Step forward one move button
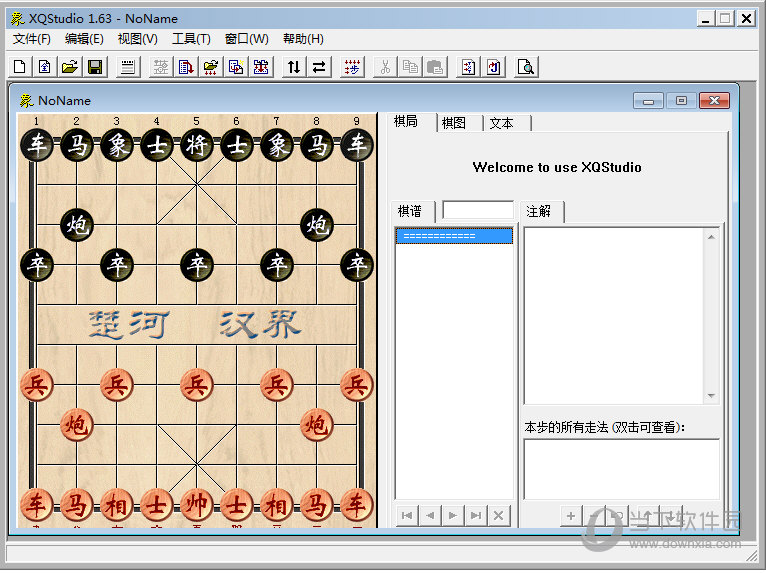This screenshot has width=766, height=573. click(453, 515)
